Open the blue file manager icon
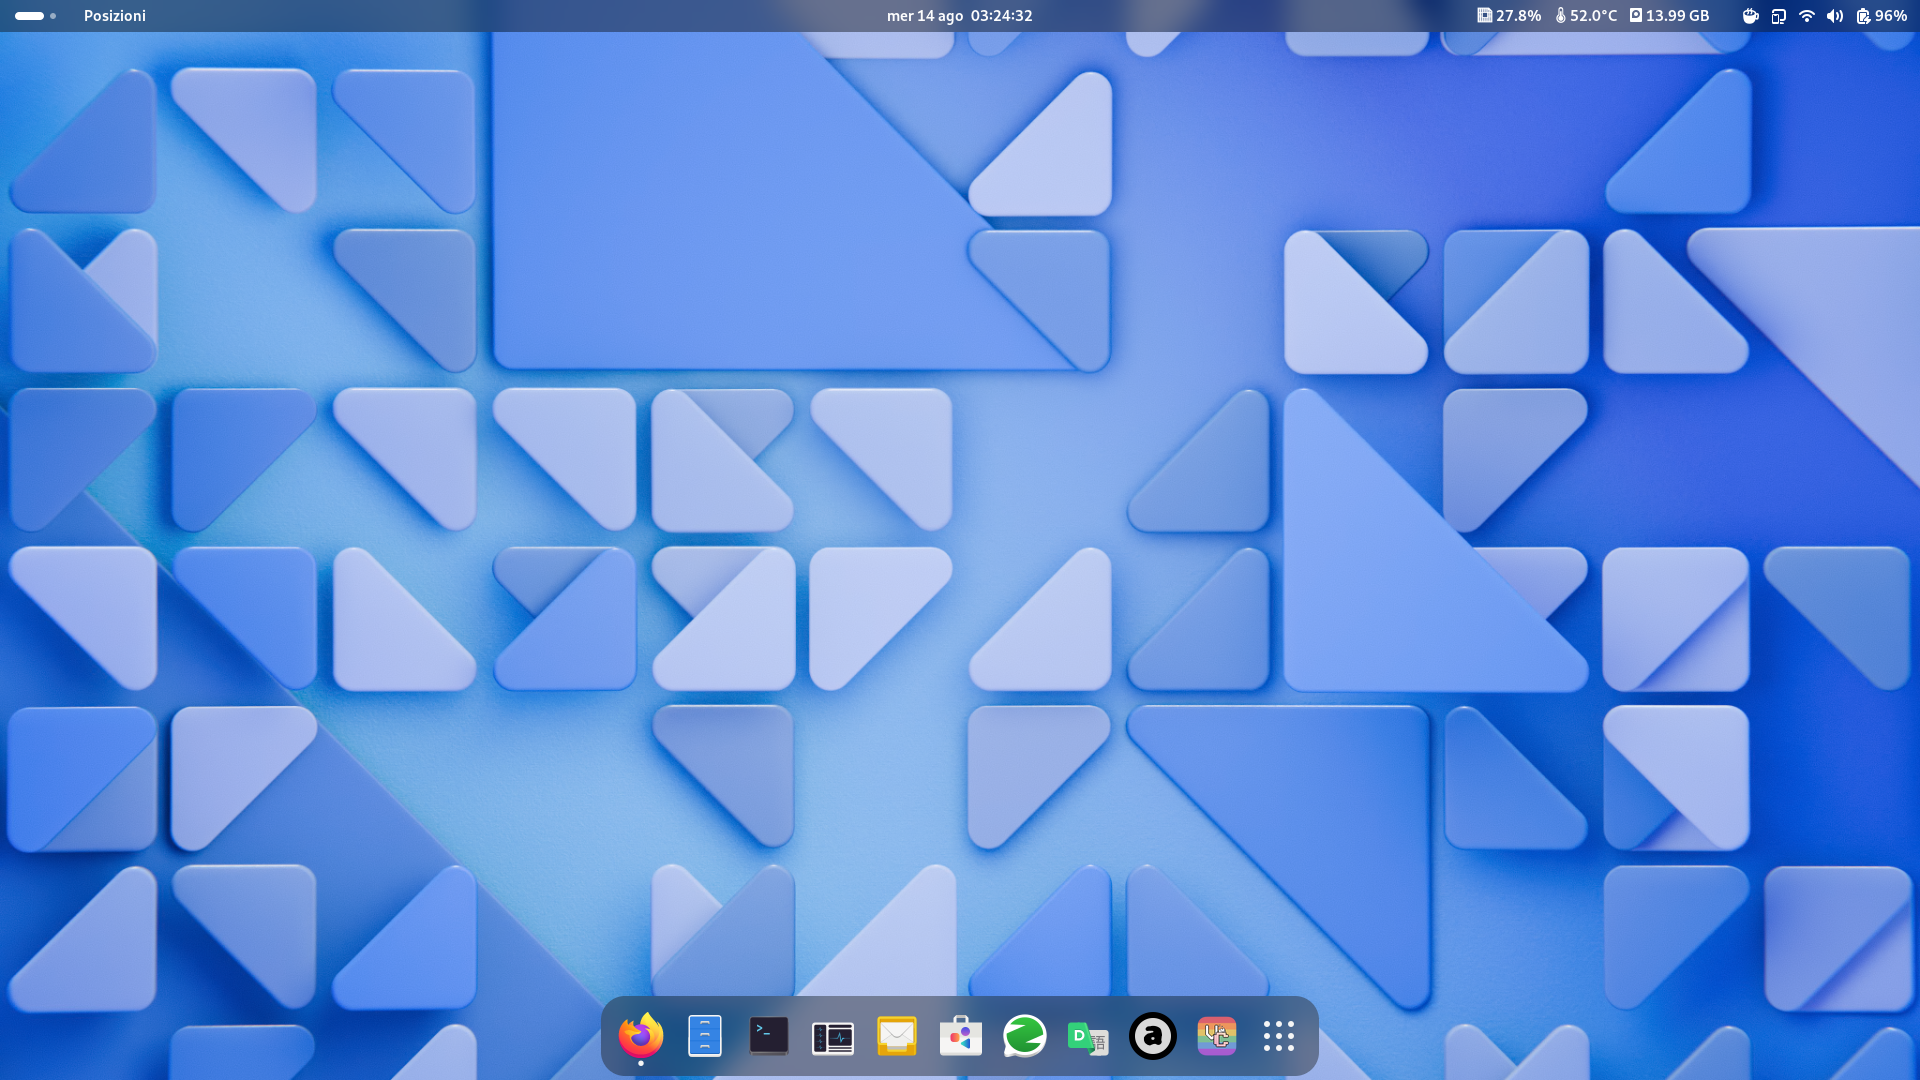The width and height of the screenshot is (1920, 1080). click(705, 1036)
